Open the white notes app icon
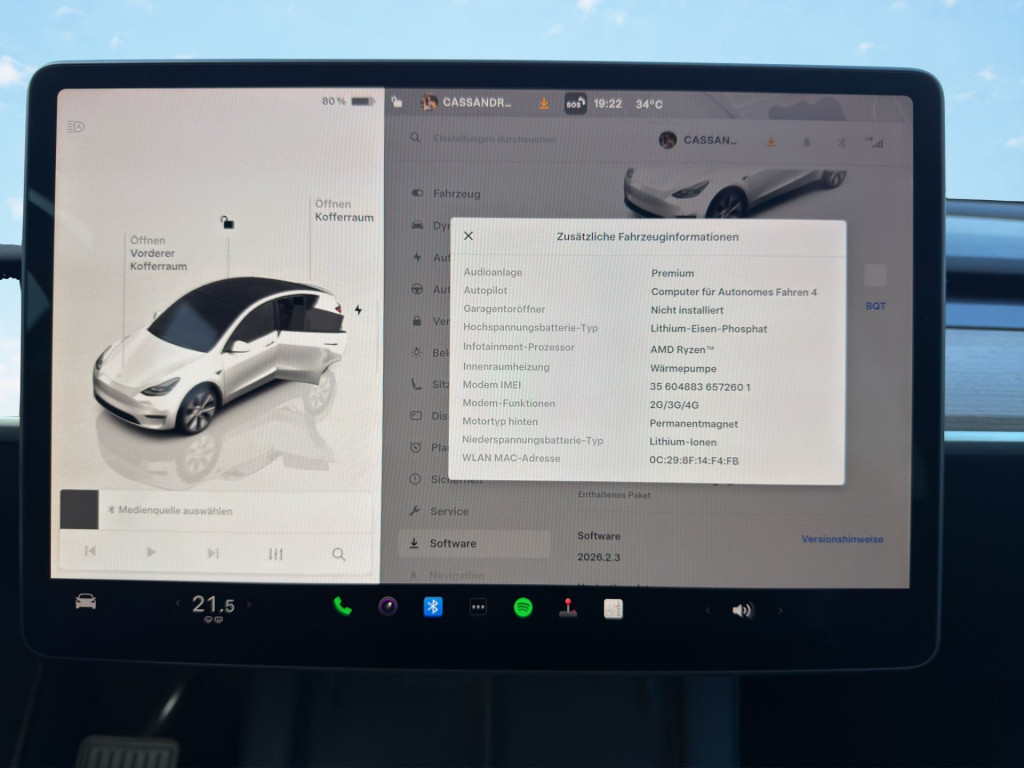The image size is (1024, 768). (613, 609)
